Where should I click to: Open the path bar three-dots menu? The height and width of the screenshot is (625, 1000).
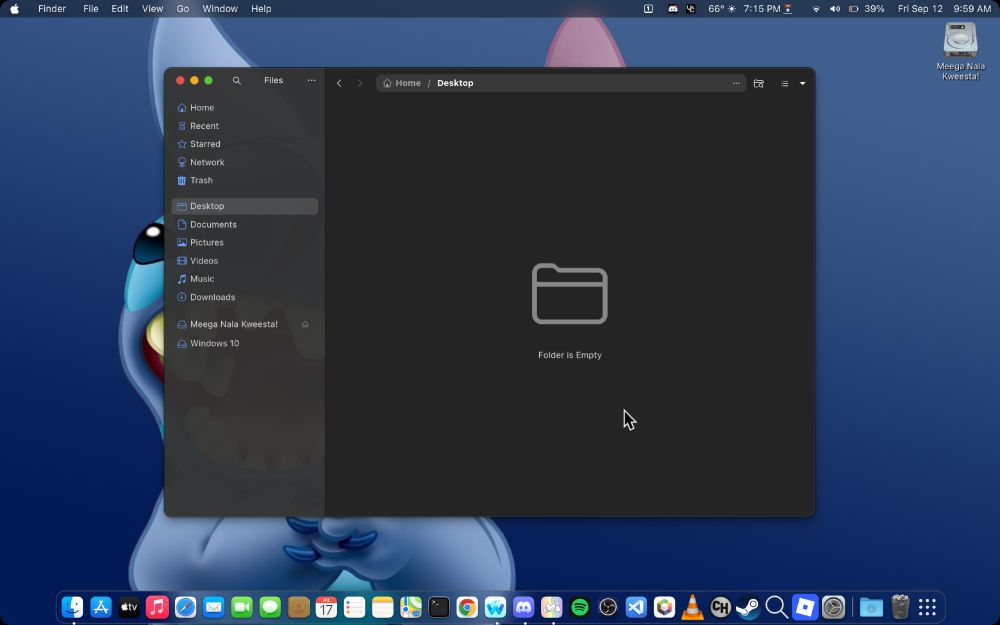point(736,83)
